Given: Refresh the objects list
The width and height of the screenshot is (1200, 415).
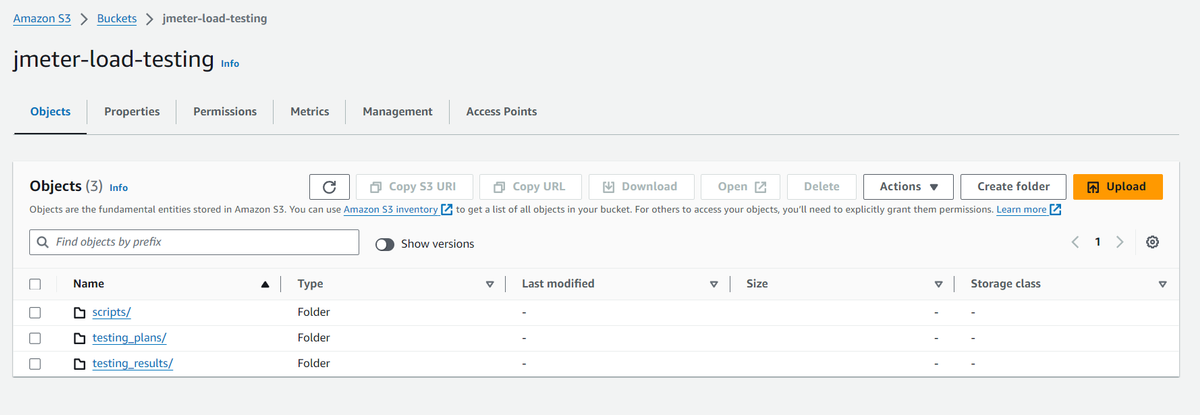Looking at the screenshot, I should 329,187.
